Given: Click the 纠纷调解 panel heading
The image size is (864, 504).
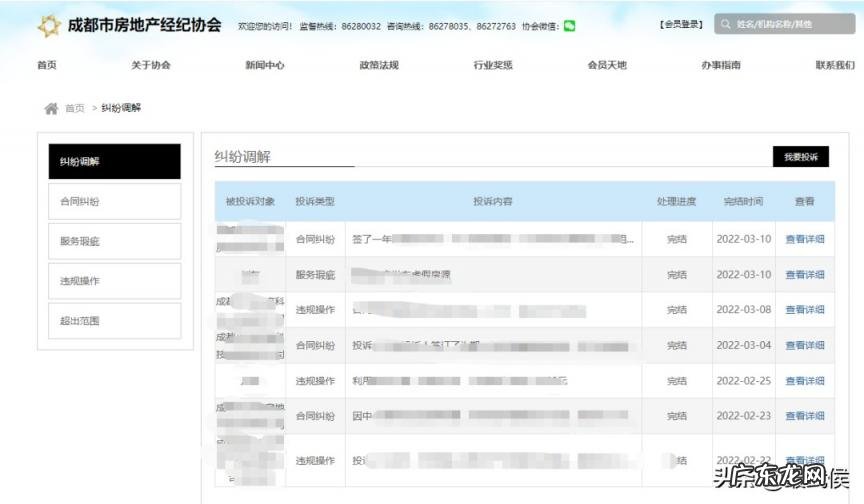Looking at the screenshot, I should tap(242, 157).
